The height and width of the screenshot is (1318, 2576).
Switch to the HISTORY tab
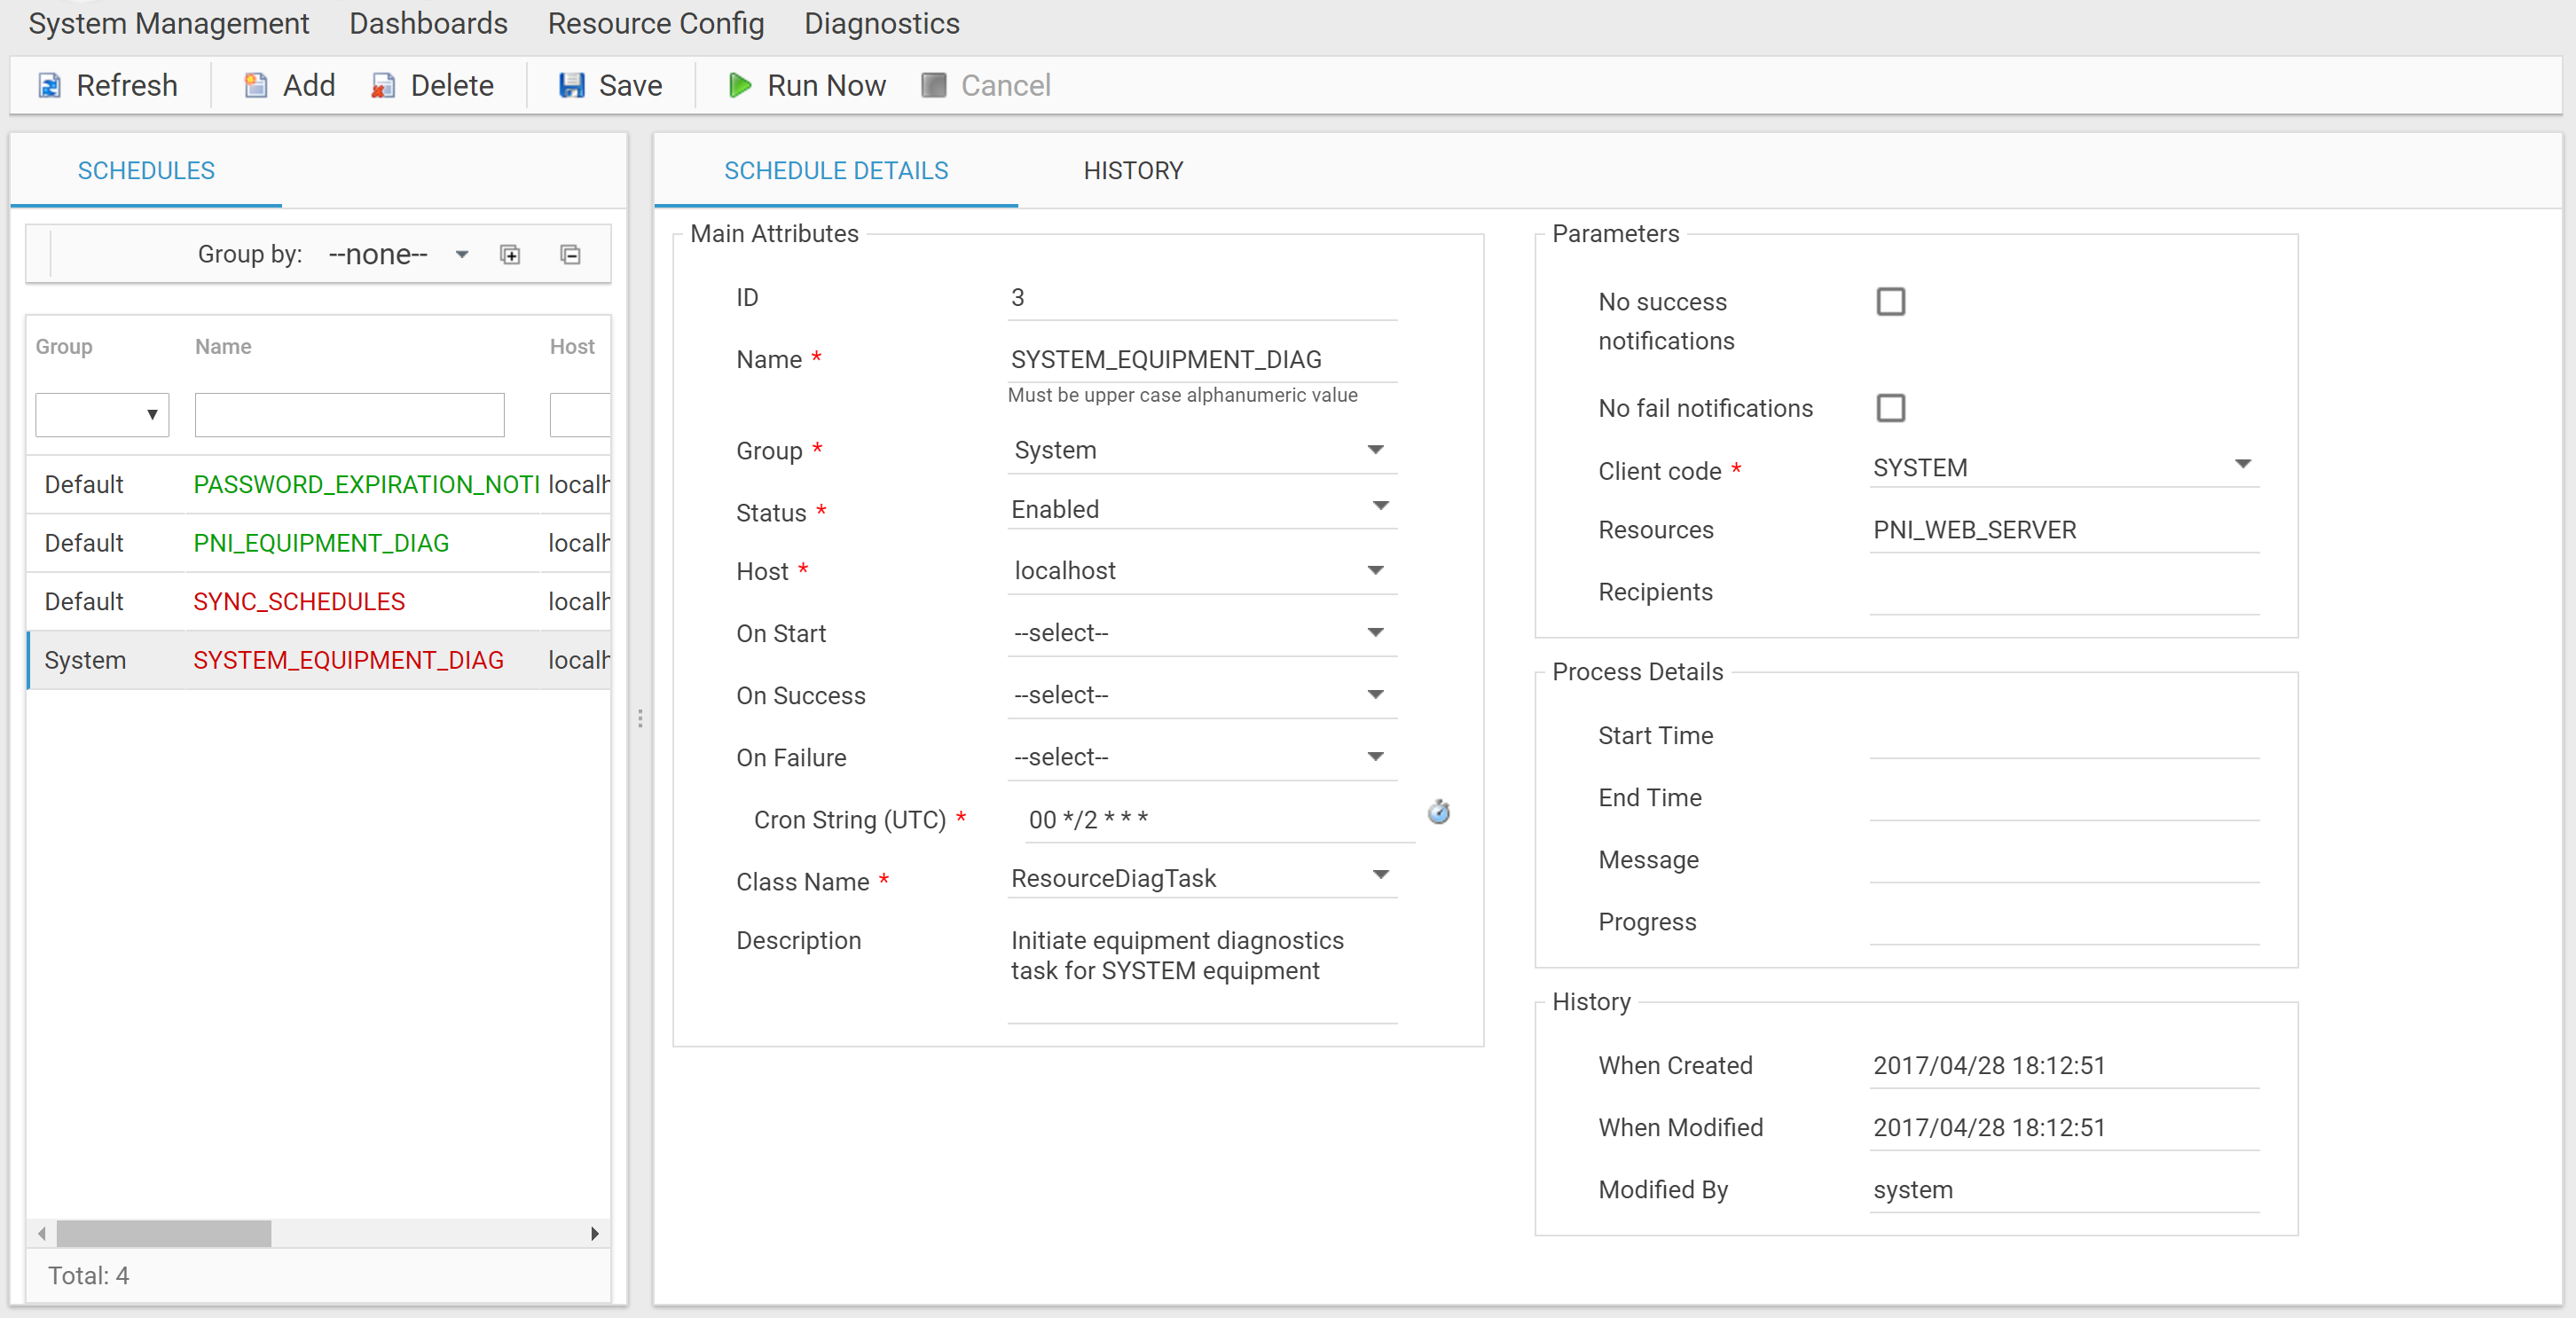(x=1133, y=171)
